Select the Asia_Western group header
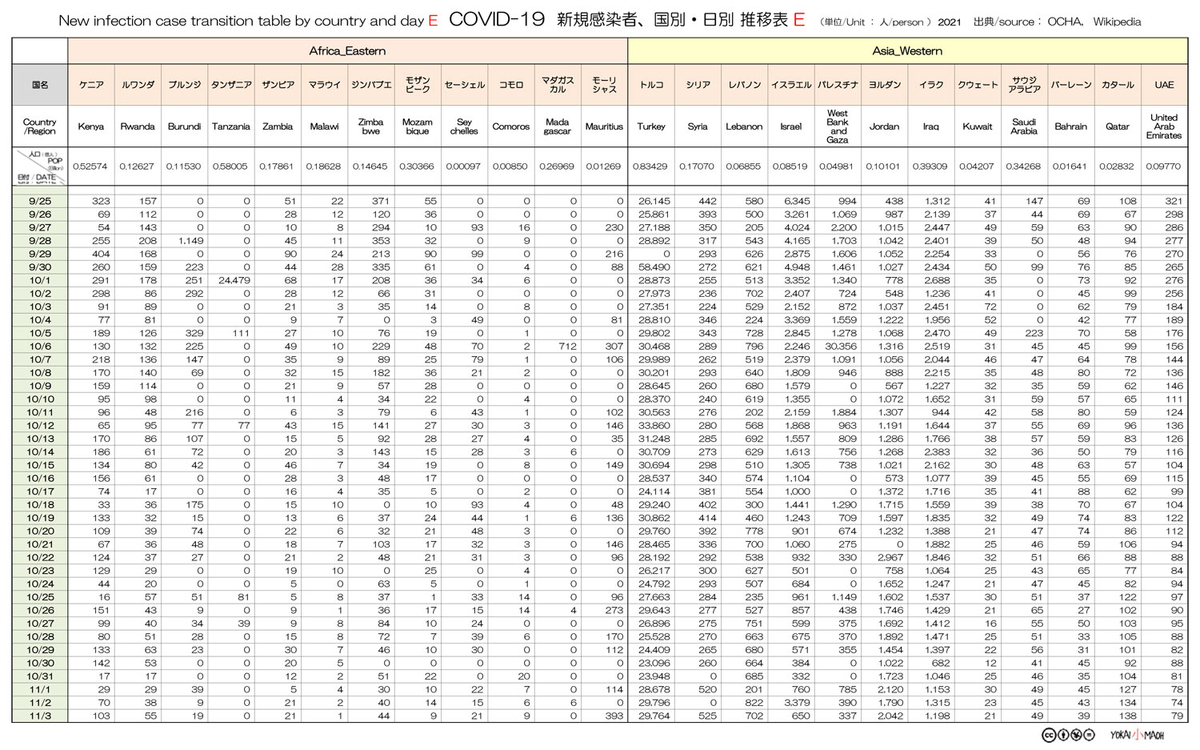This screenshot has width=1200, height=750. coord(908,49)
